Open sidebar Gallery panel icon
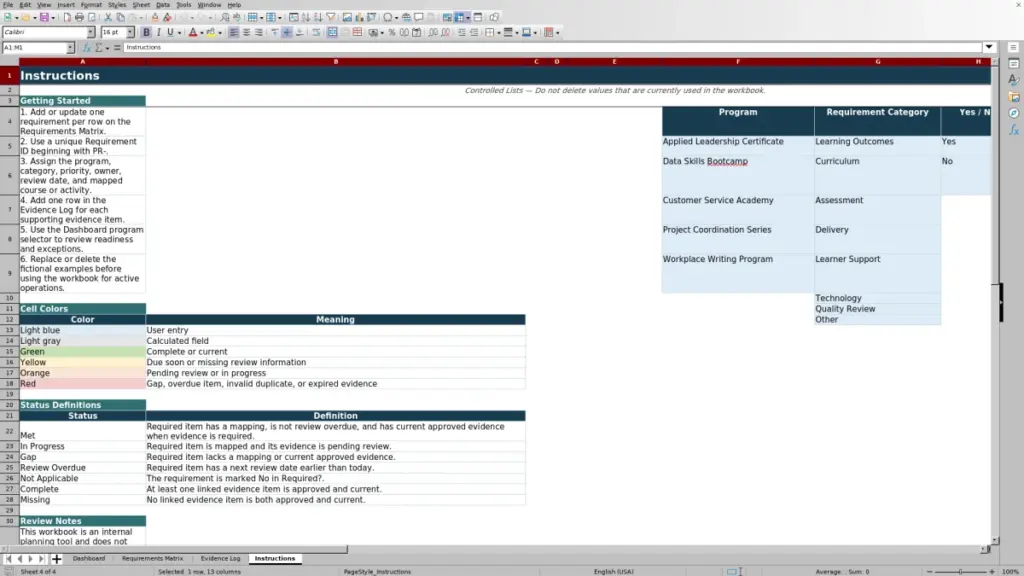Image resolution: width=1024 pixels, height=576 pixels. (1014, 97)
